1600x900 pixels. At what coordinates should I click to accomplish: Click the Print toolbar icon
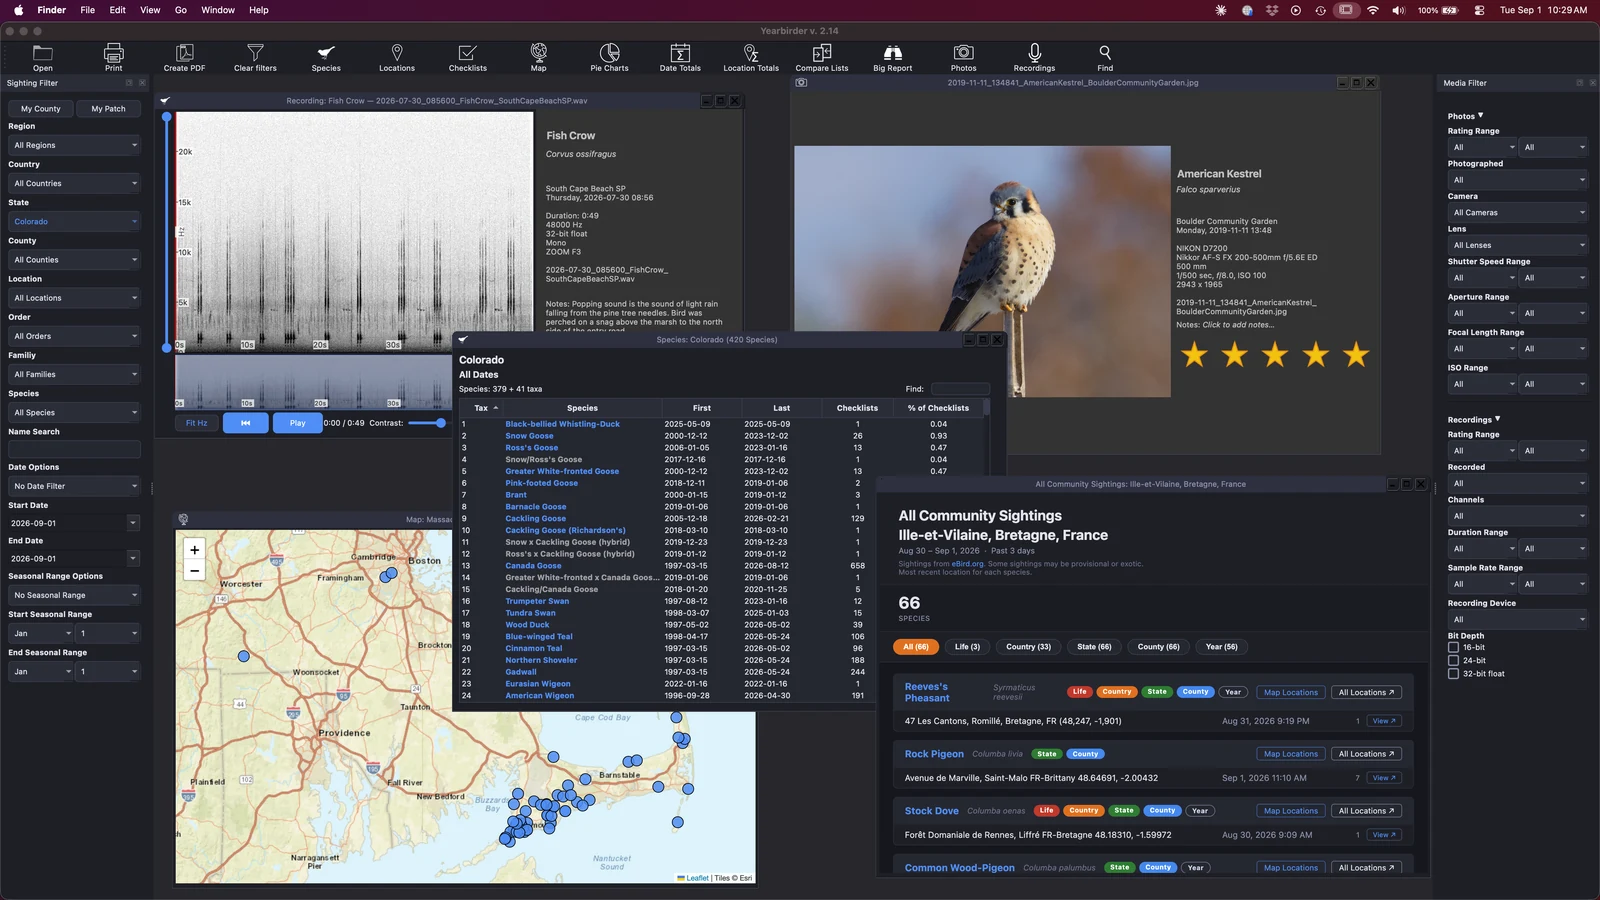[114, 57]
